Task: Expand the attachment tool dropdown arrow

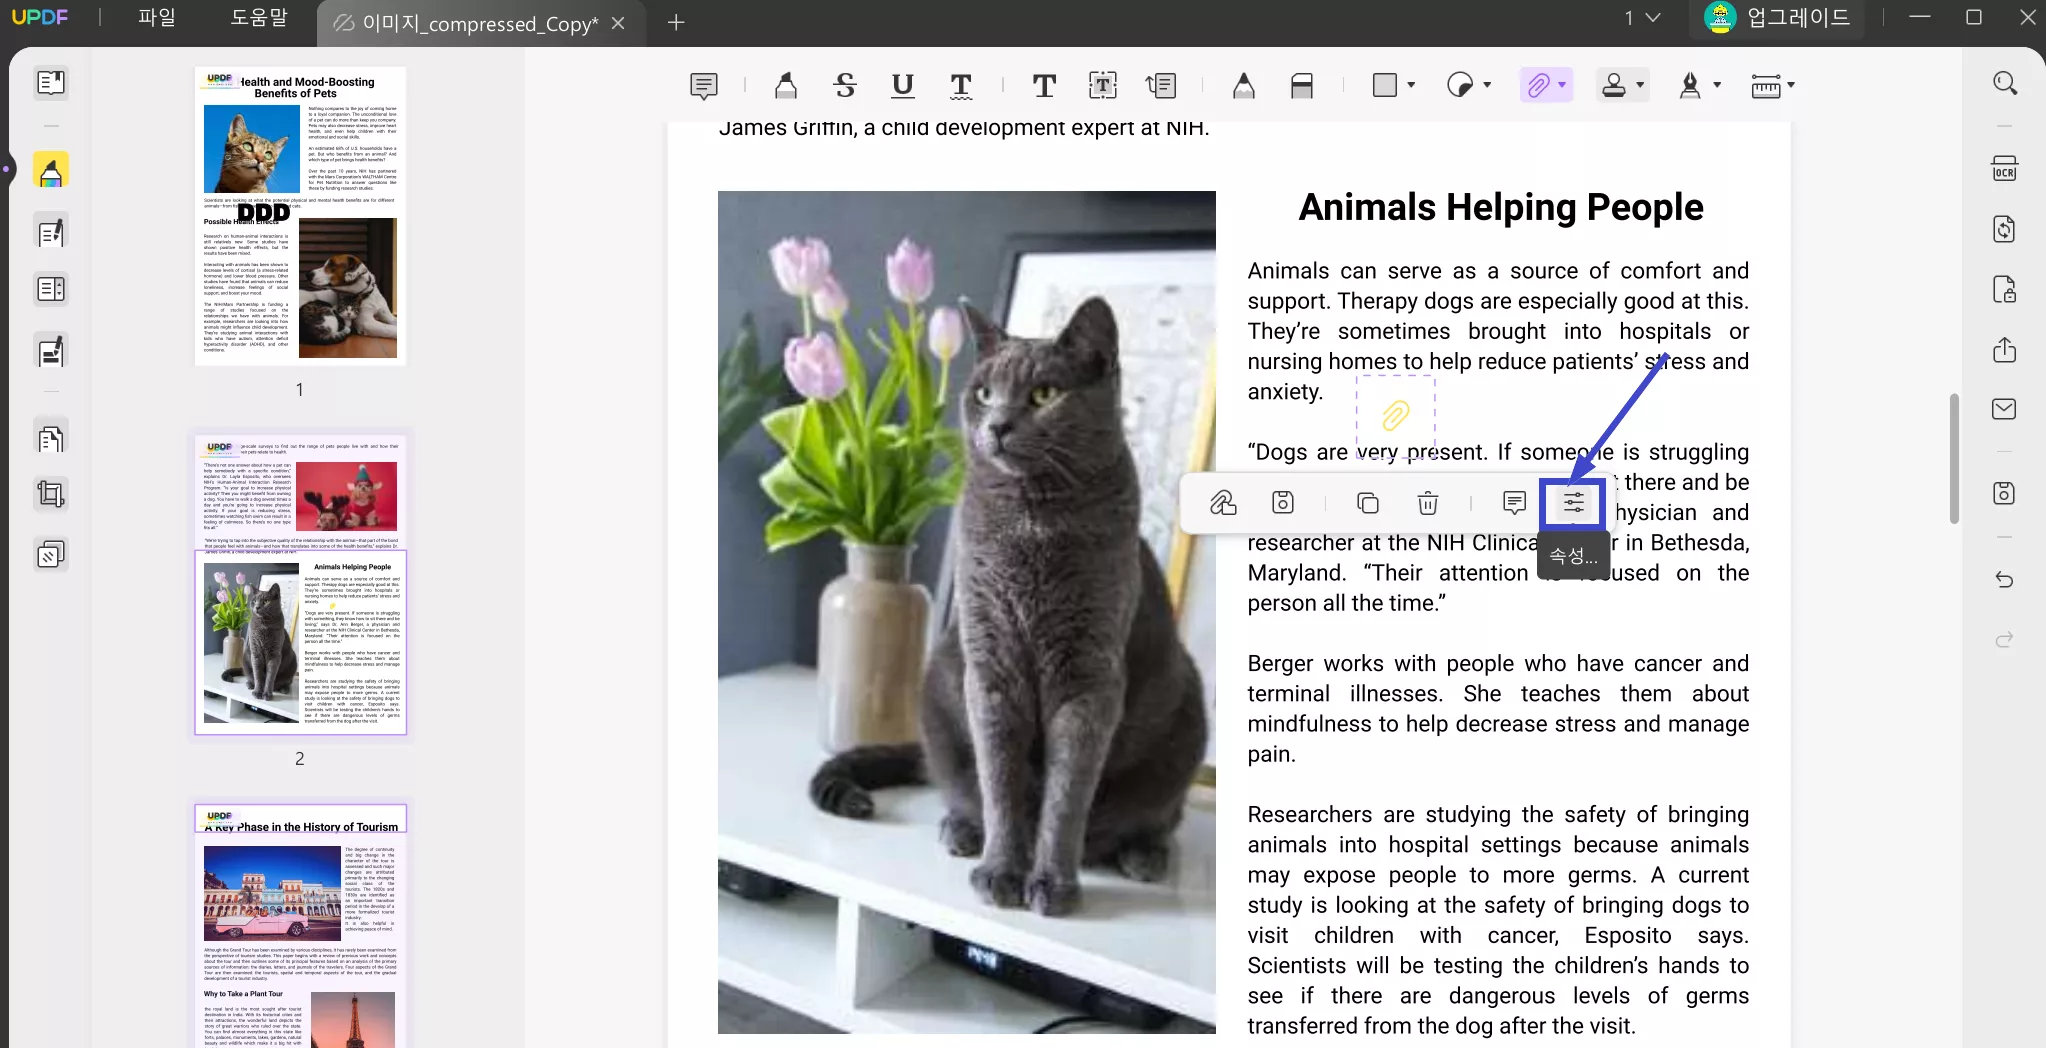Action: [x=1562, y=86]
